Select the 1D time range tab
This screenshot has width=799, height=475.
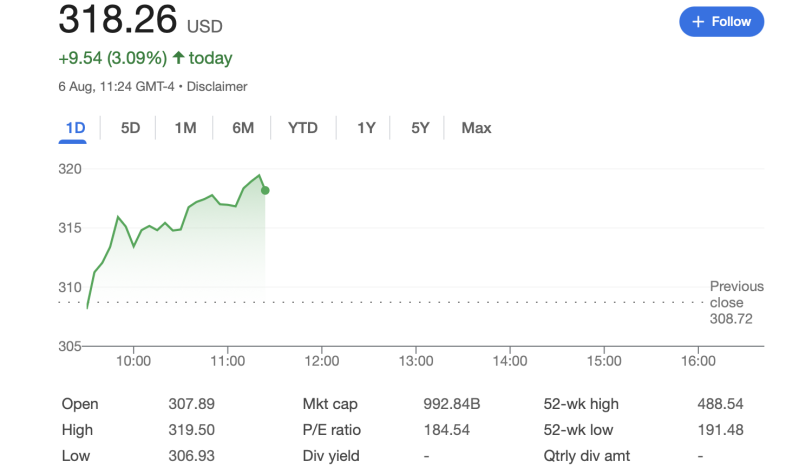[x=75, y=128]
